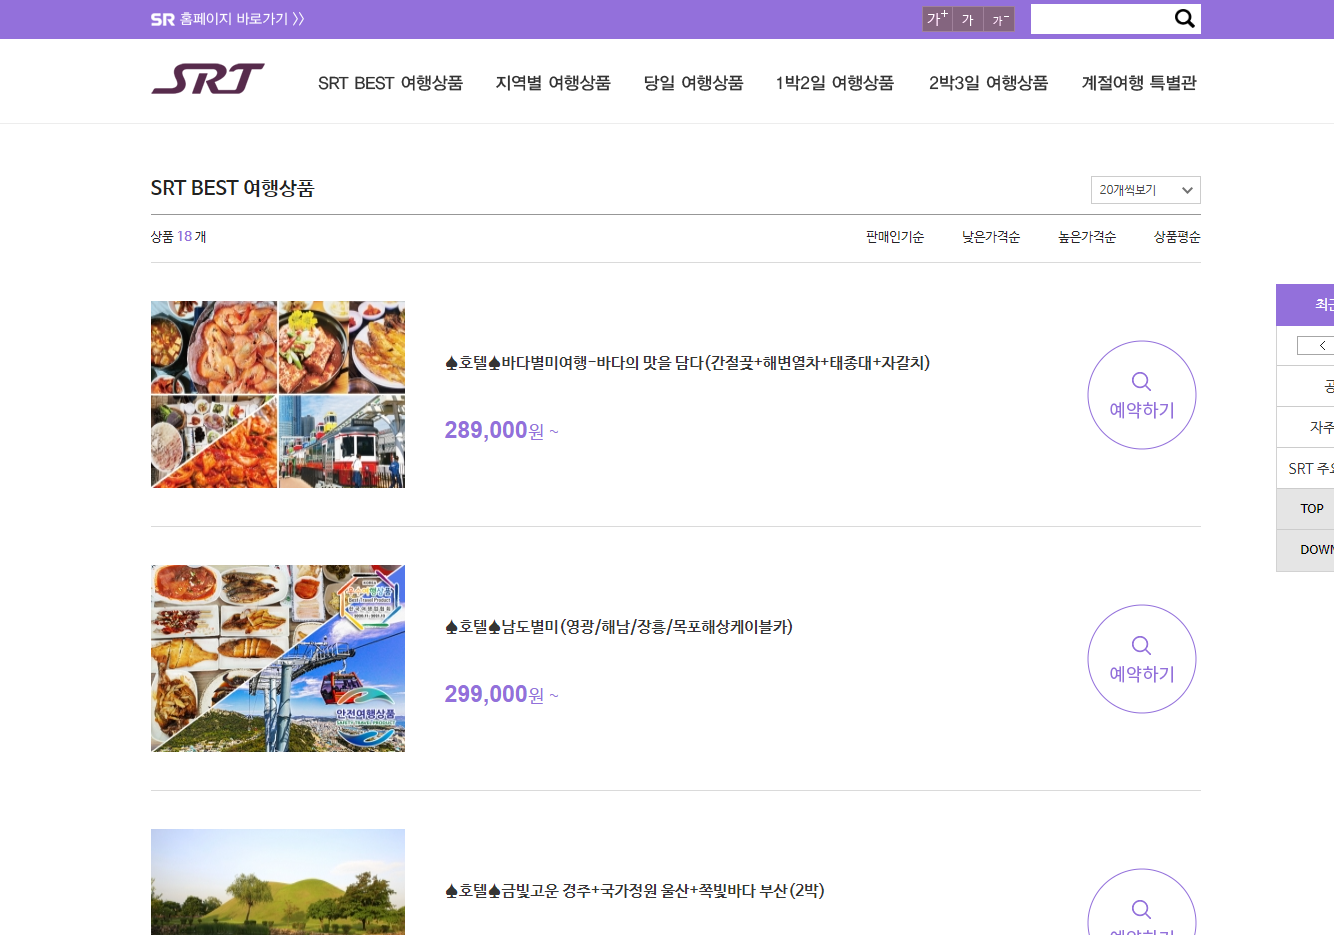Reset font size with middle 가 button

coord(968,19)
